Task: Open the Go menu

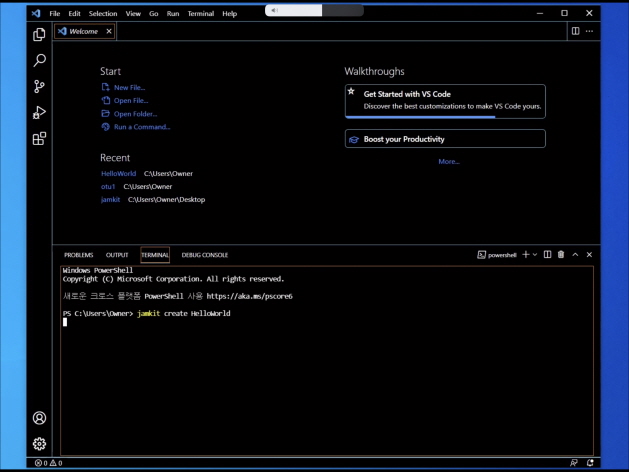Action: tap(154, 13)
